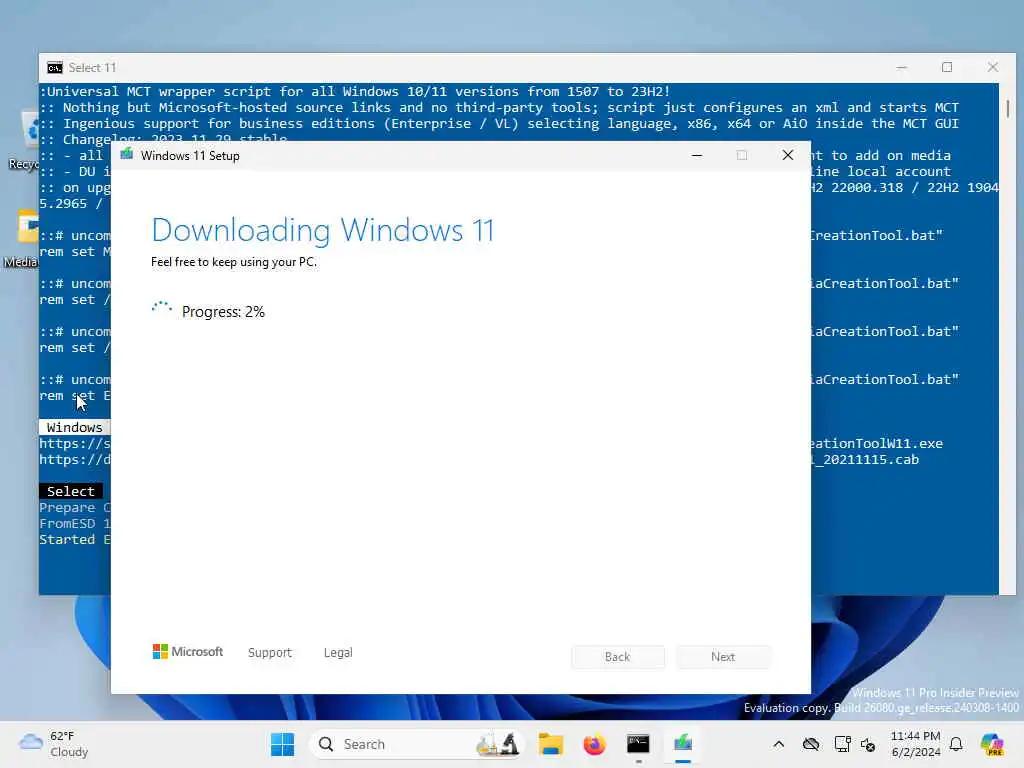Show hidden system tray icons chevron
This screenshot has width=1024, height=768.
click(778, 744)
